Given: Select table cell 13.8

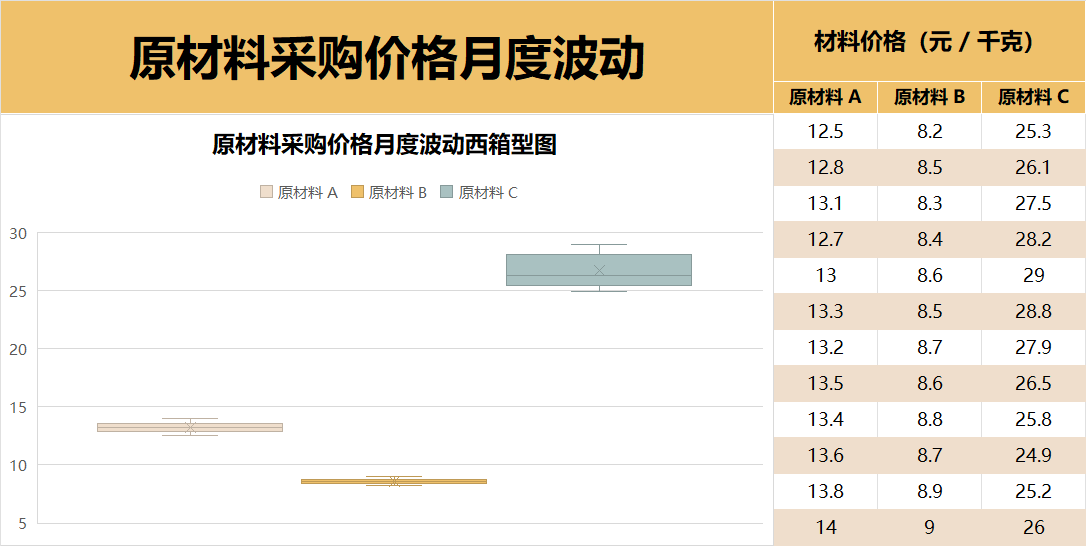Looking at the screenshot, I should pos(826,492).
